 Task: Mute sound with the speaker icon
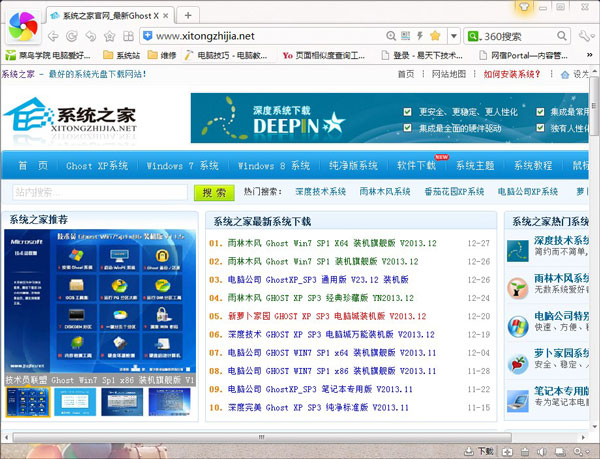click(541, 452)
